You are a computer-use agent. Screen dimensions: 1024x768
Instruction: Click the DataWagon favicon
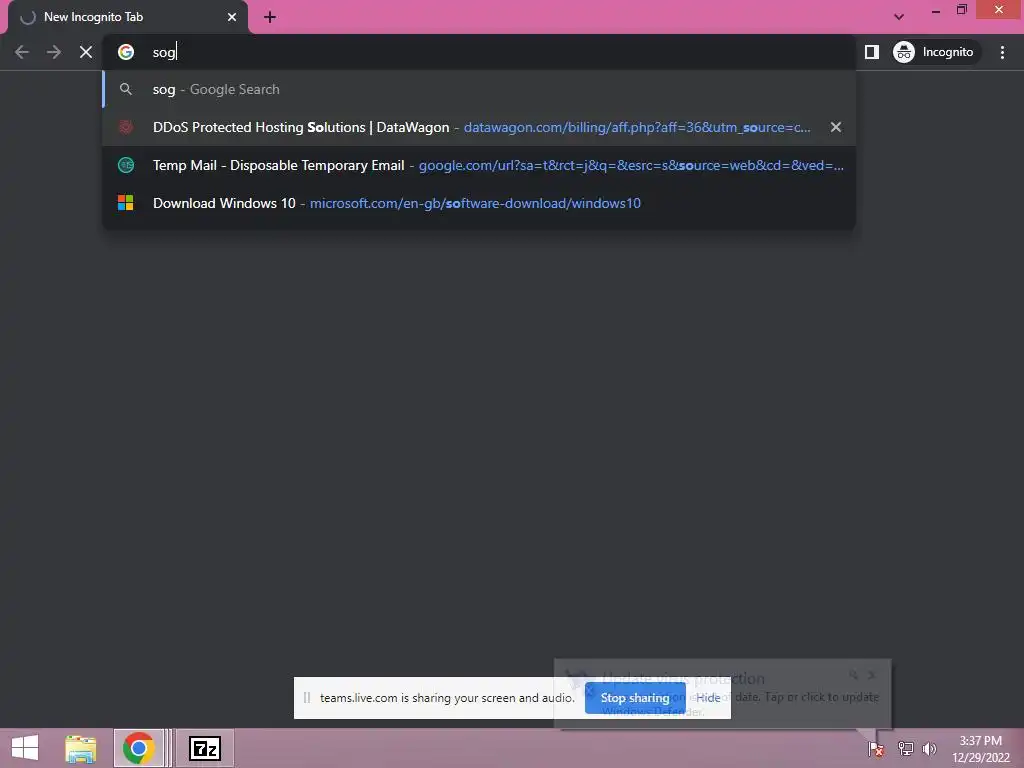(125, 127)
